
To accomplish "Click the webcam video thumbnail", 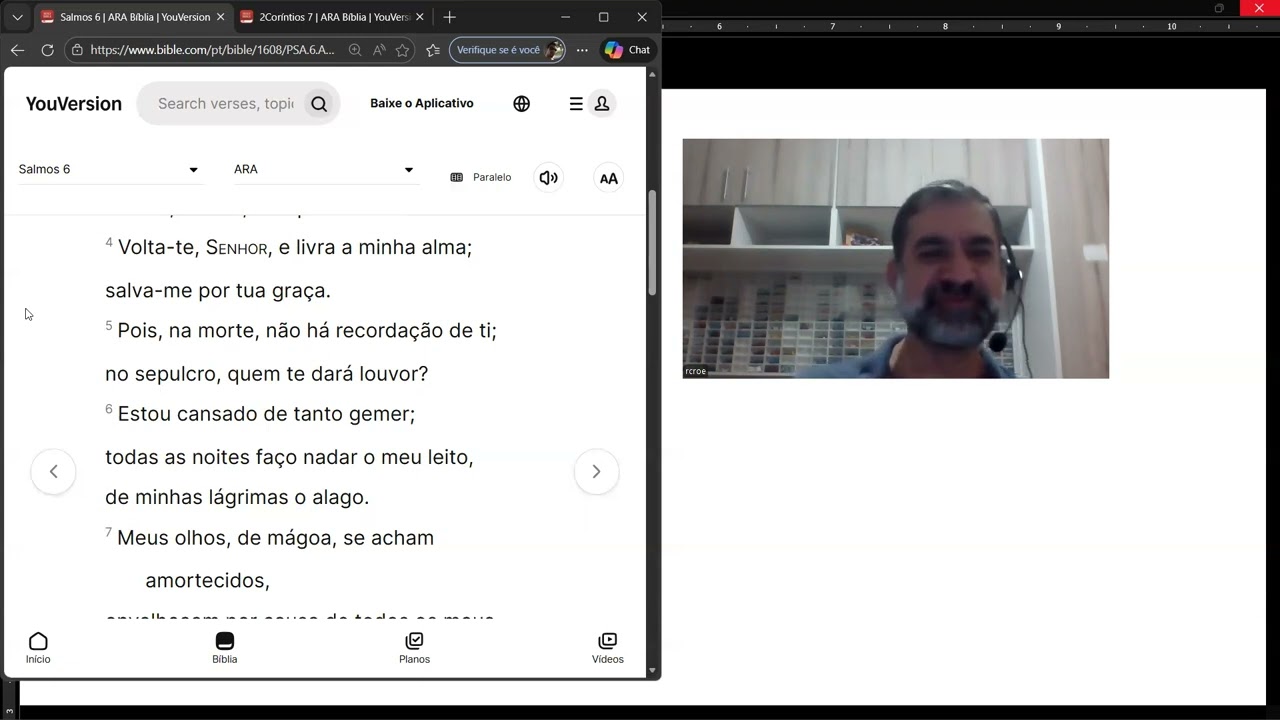I will 896,258.
